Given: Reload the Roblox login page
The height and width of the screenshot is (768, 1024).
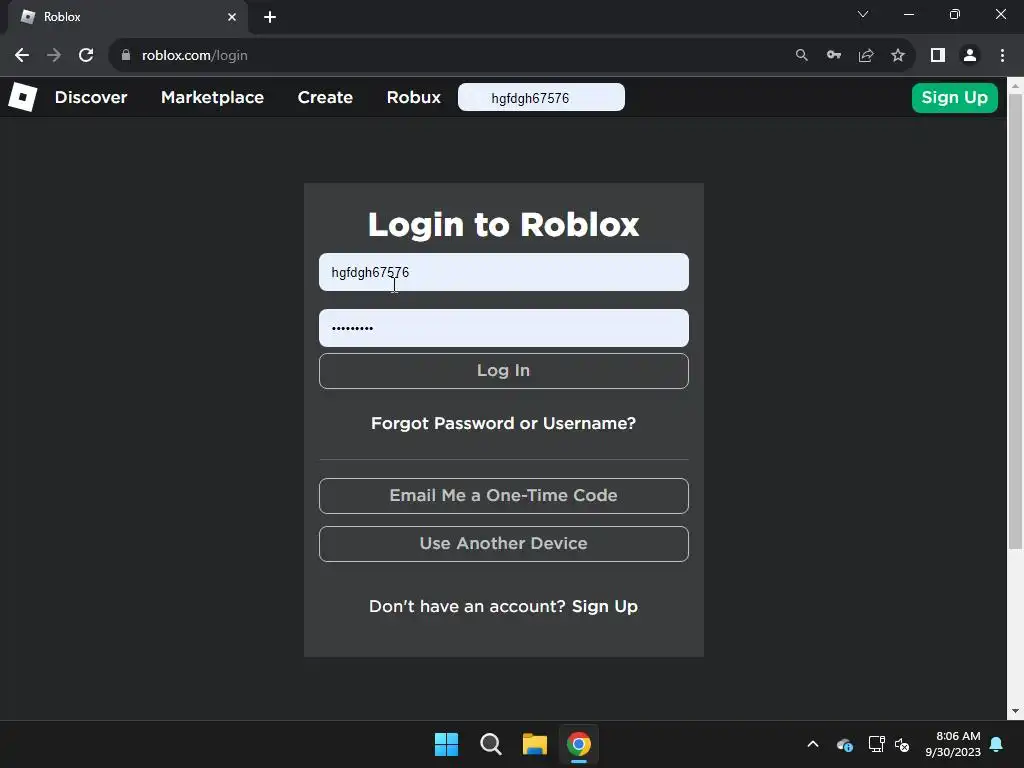Looking at the screenshot, I should click(86, 56).
